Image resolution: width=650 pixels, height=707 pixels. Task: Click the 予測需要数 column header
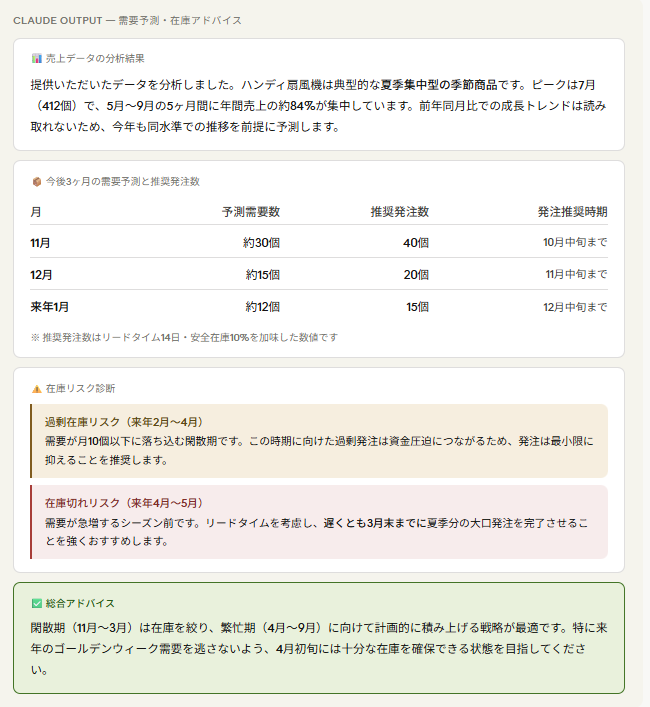(x=251, y=212)
